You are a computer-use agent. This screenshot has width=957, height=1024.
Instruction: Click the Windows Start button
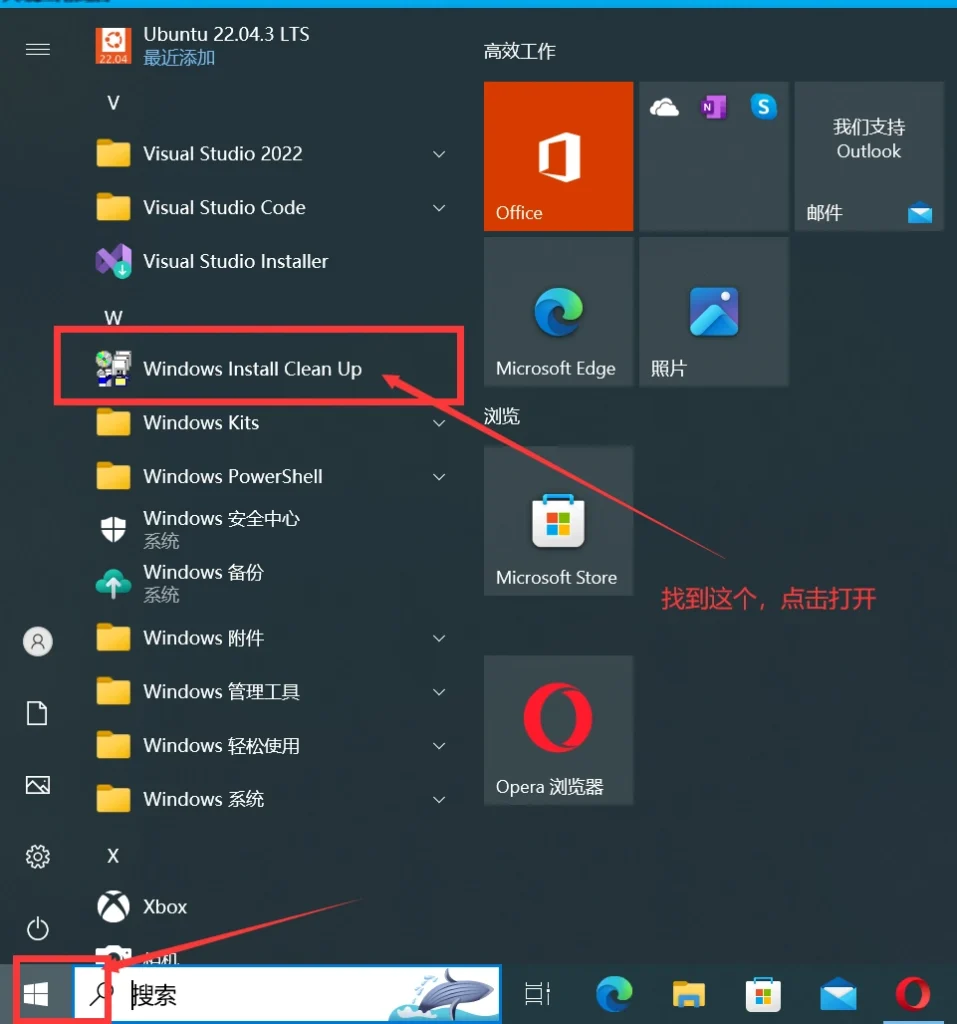click(36, 995)
